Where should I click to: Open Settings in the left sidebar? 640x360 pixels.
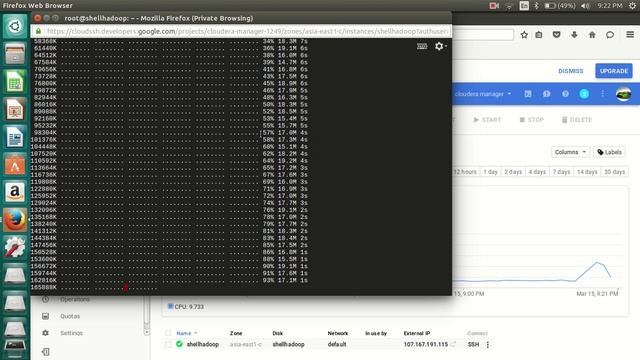click(x=71, y=333)
